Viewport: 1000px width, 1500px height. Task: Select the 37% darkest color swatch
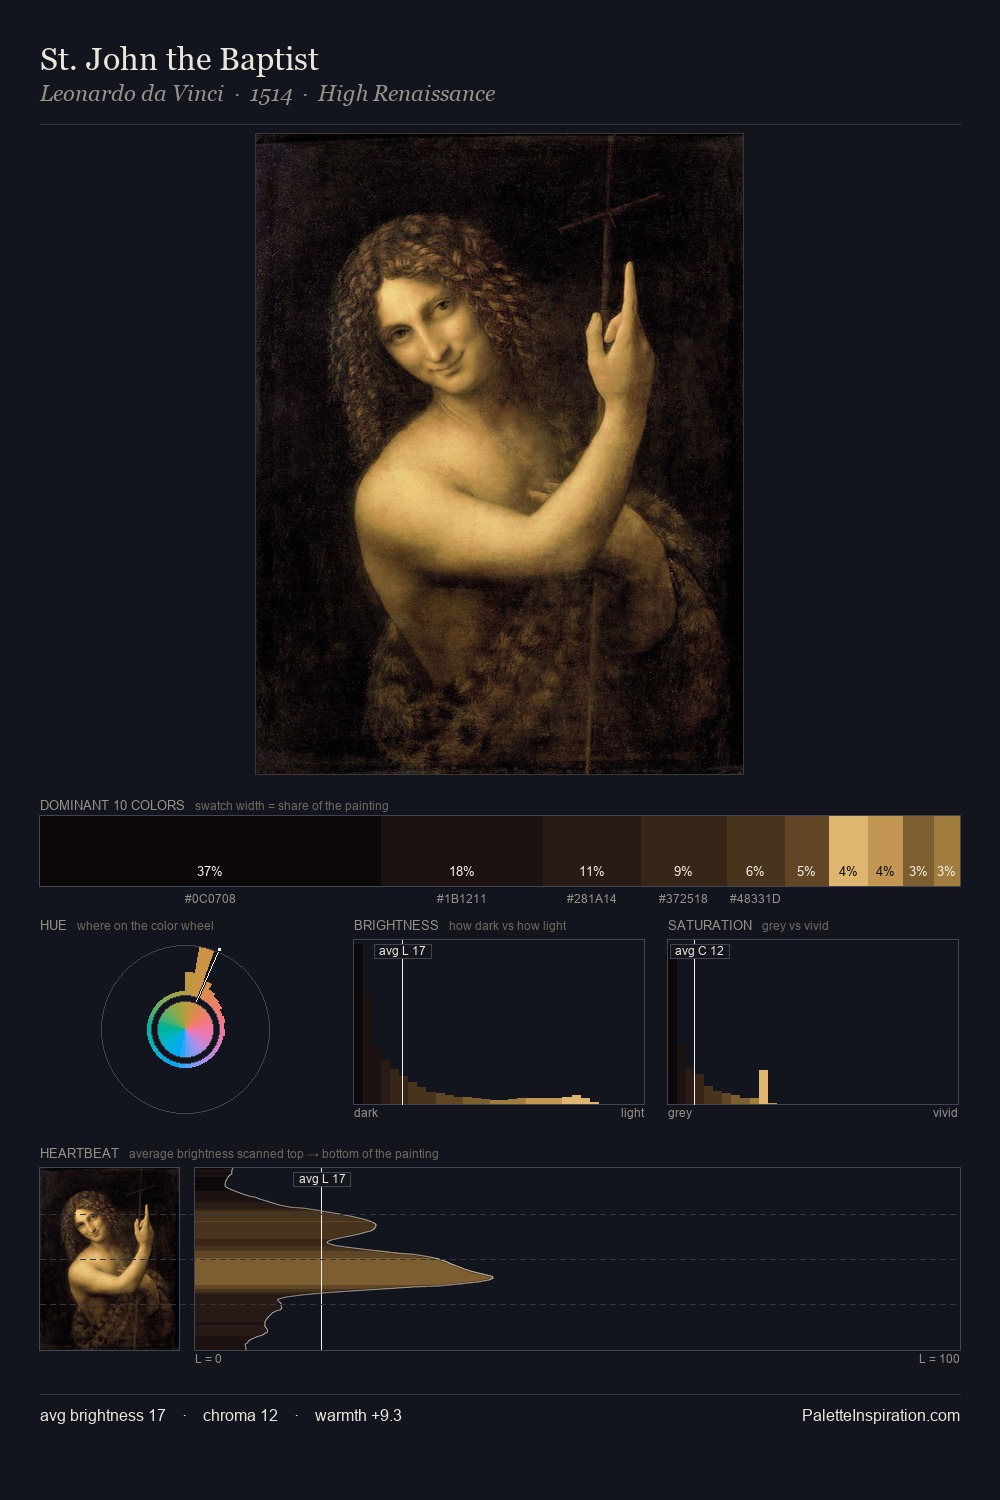pos(210,851)
